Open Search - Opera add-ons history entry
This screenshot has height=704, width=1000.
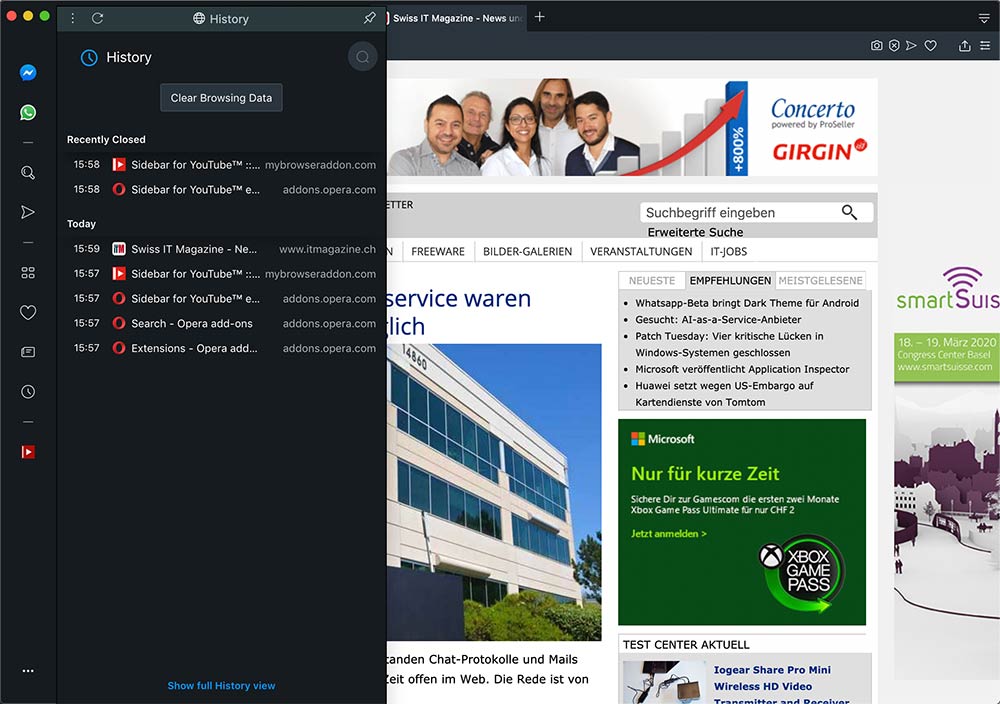221,323
